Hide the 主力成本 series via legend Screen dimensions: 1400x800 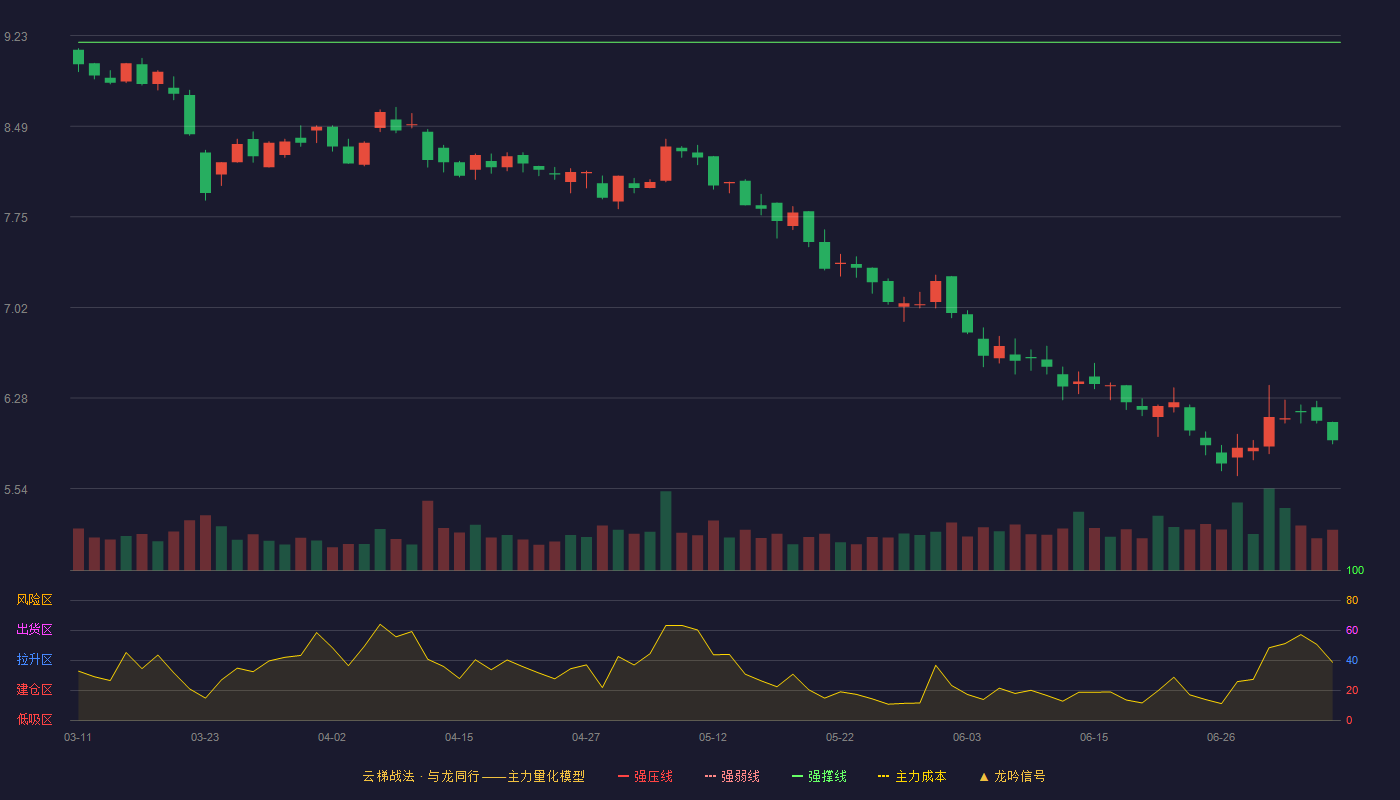point(912,776)
